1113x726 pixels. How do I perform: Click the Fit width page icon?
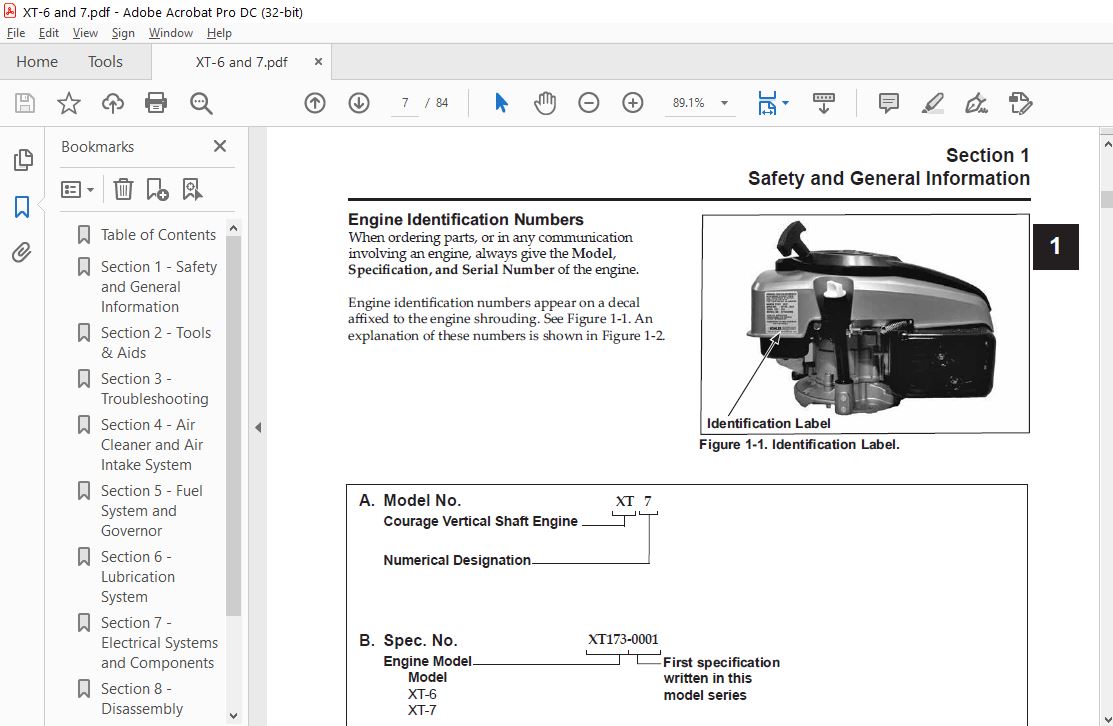767,103
